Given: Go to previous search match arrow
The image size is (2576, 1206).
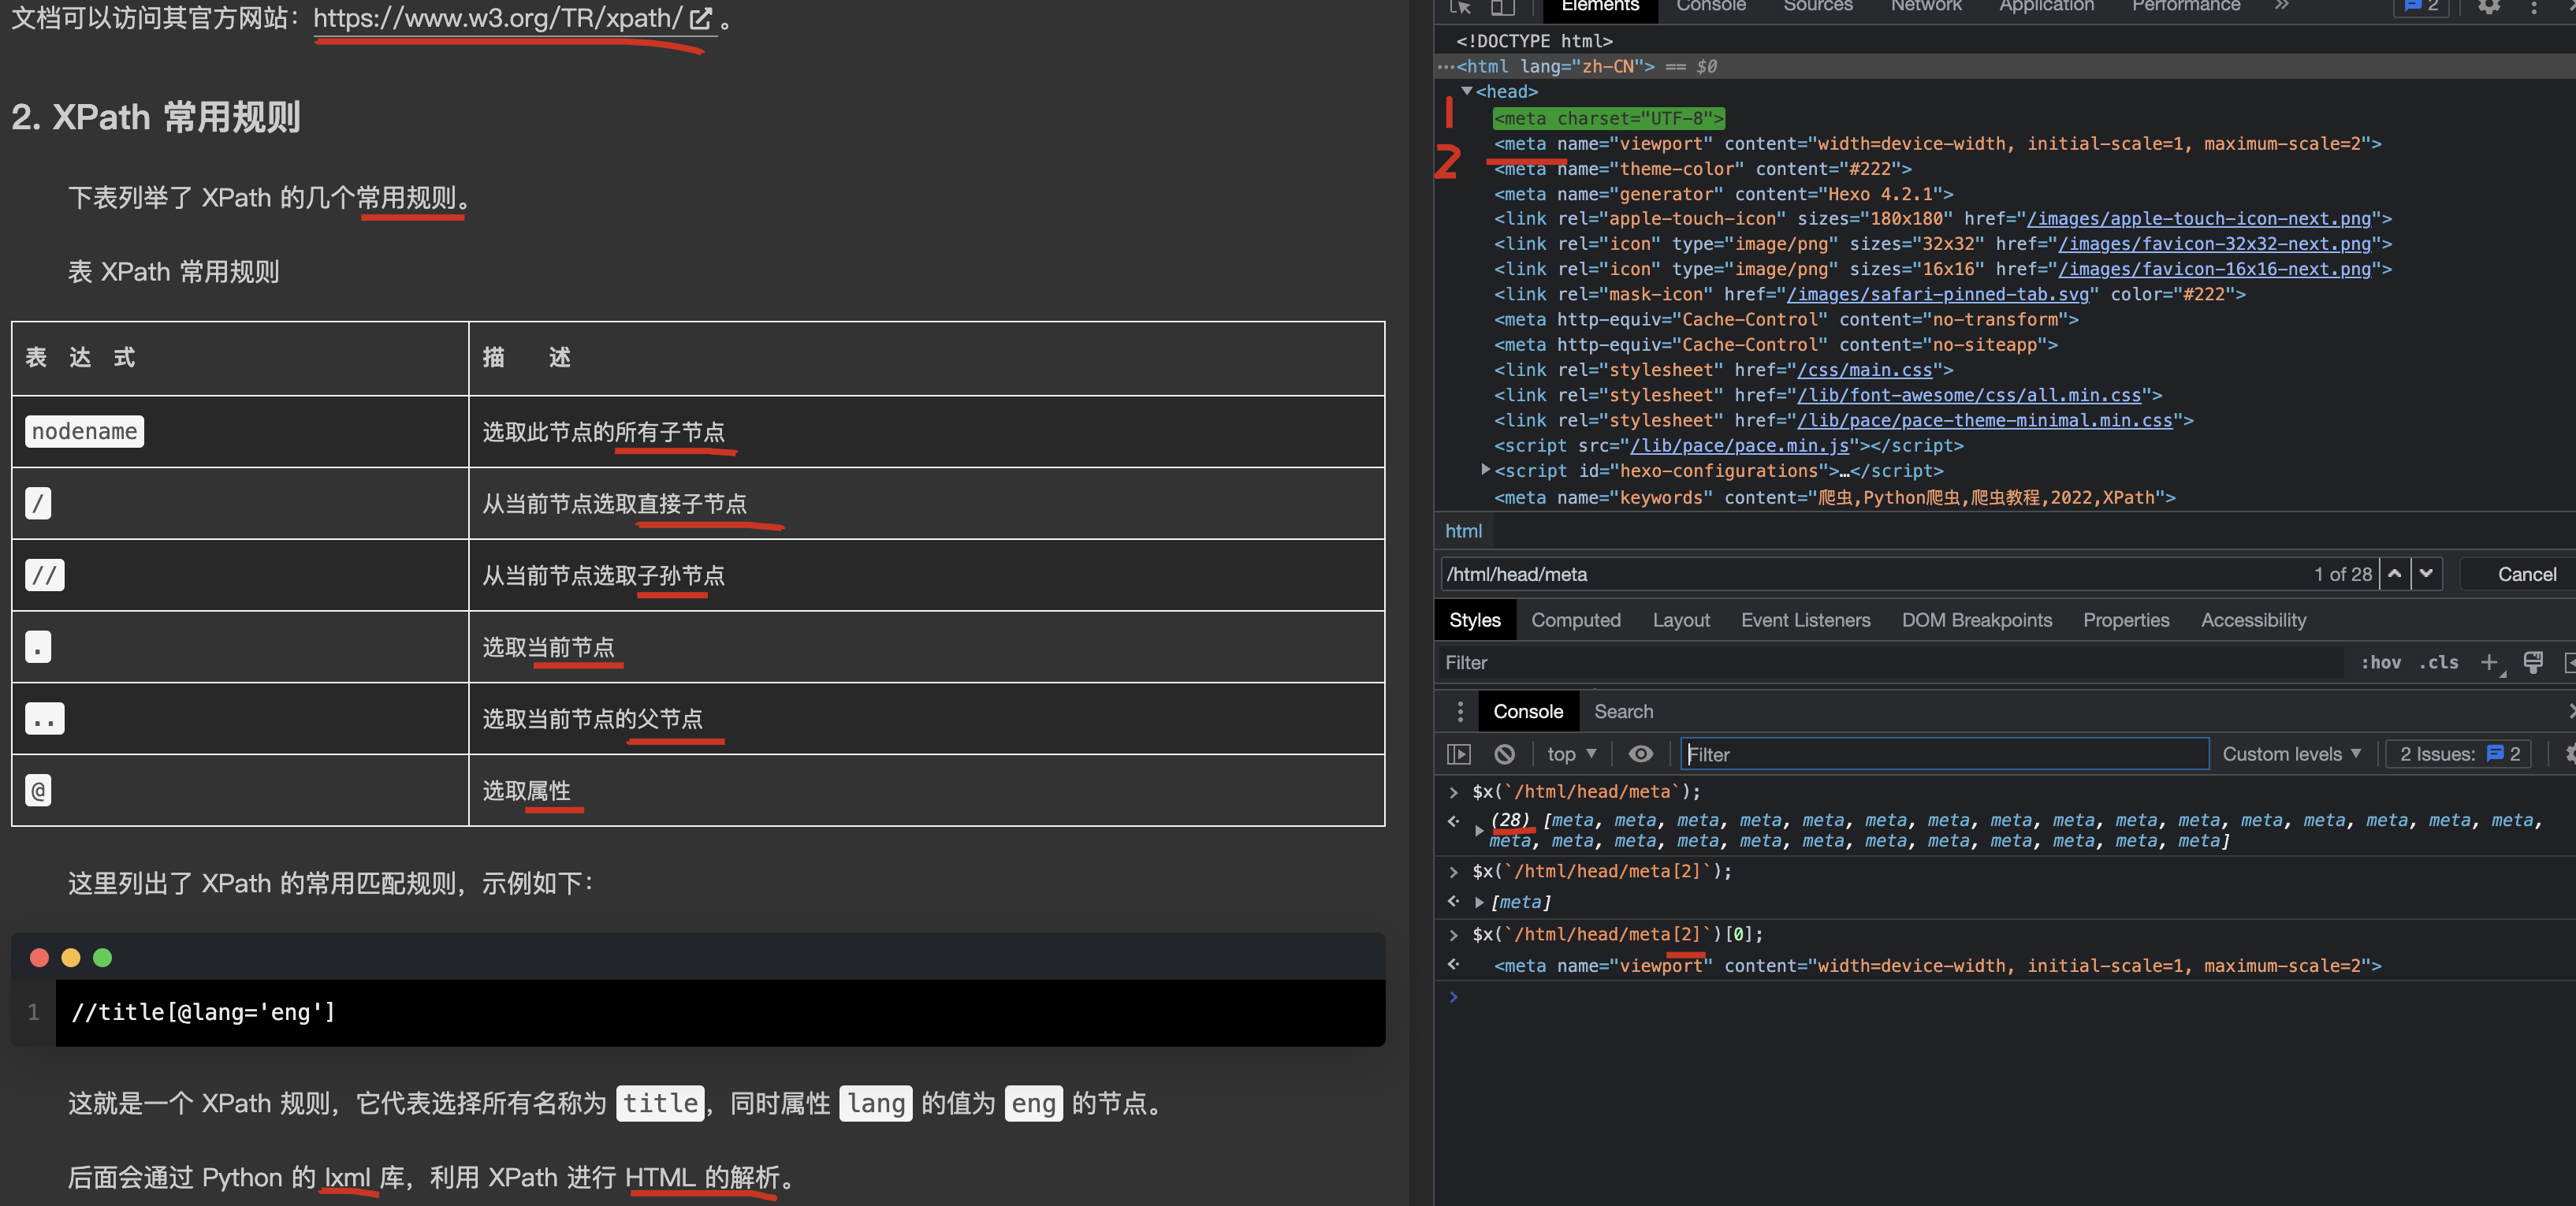Looking at the screenshot, I should (x=2394, y=574).
